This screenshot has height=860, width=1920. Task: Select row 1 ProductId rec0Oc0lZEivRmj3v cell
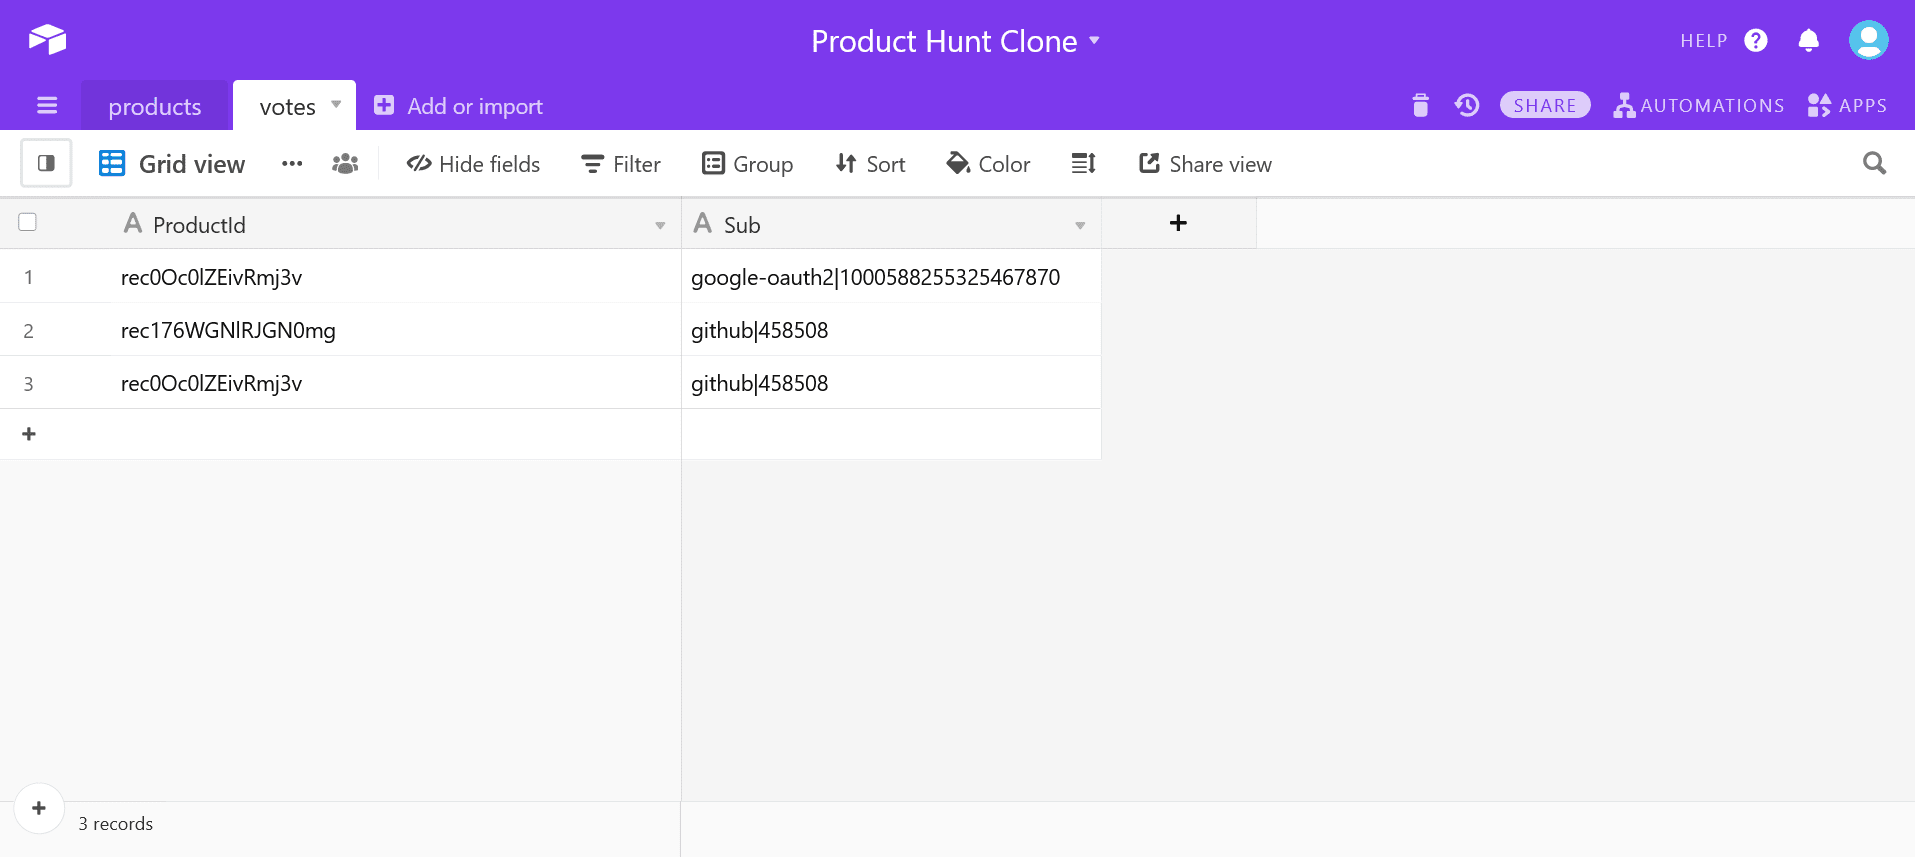pyautogui.click(x=396, y=277)
